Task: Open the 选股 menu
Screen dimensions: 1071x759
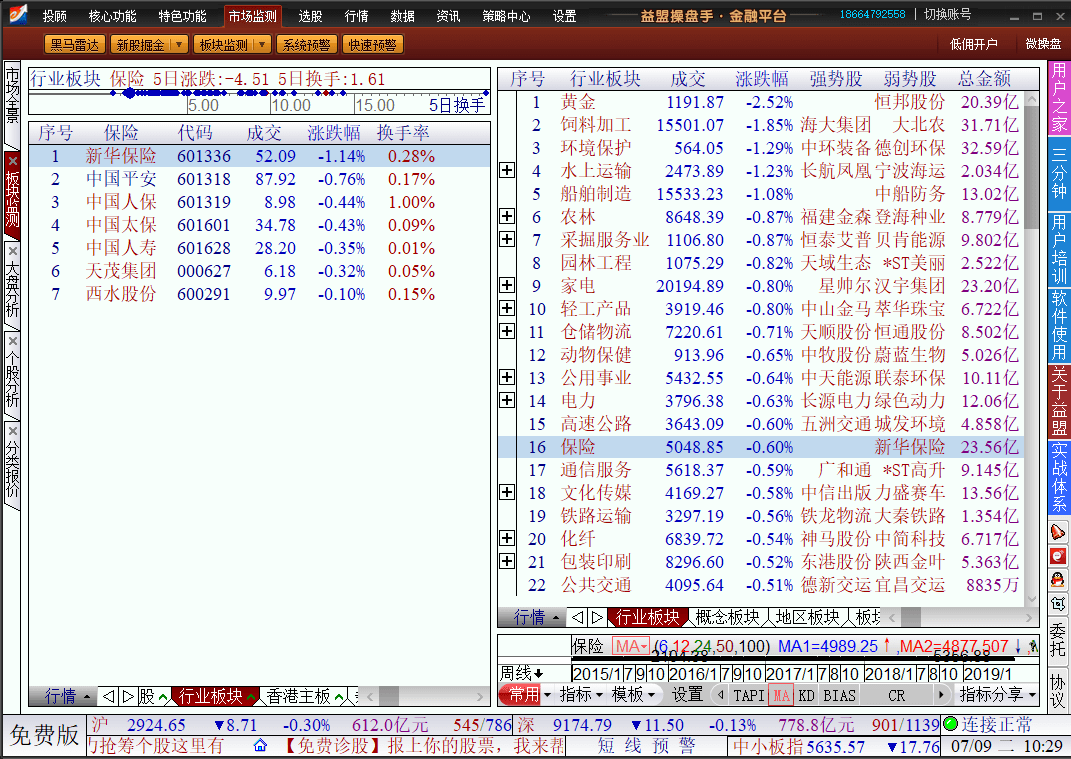Action: tap(310, 16)
